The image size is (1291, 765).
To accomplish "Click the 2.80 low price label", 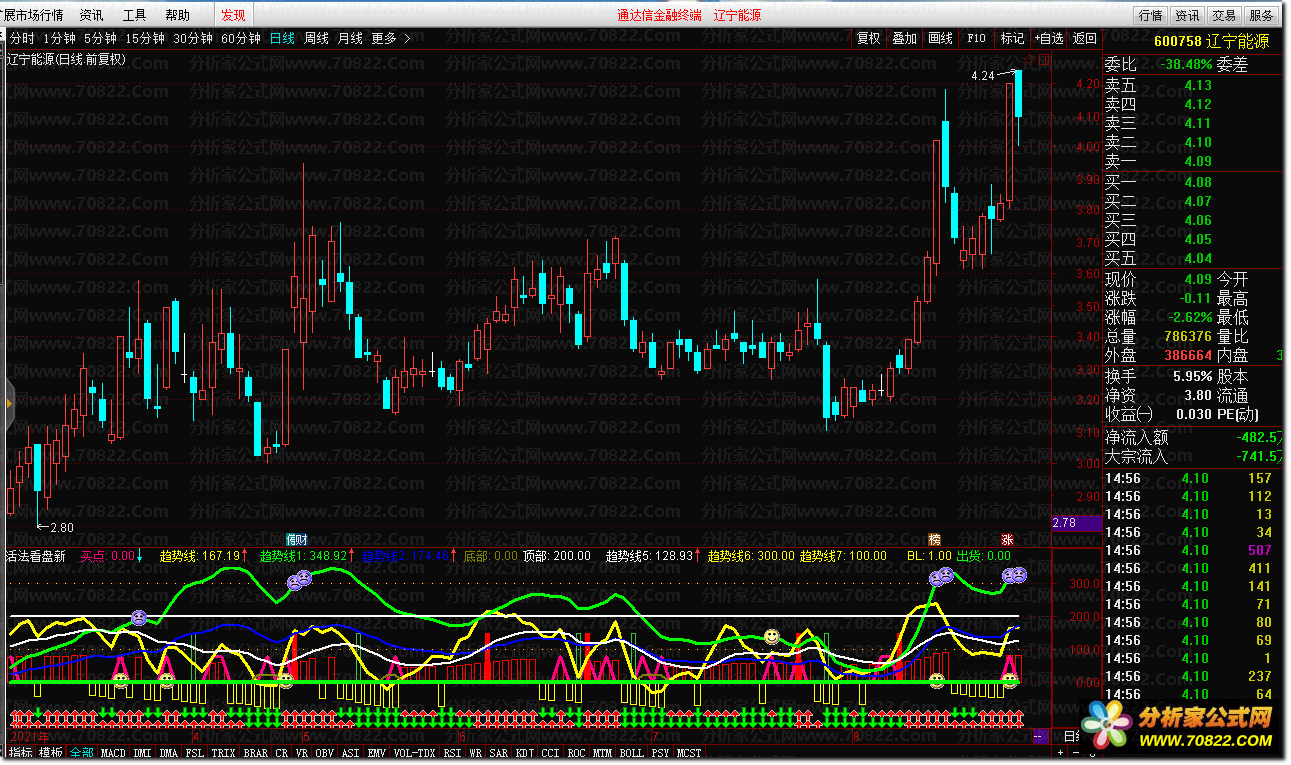I will [62, 527].
